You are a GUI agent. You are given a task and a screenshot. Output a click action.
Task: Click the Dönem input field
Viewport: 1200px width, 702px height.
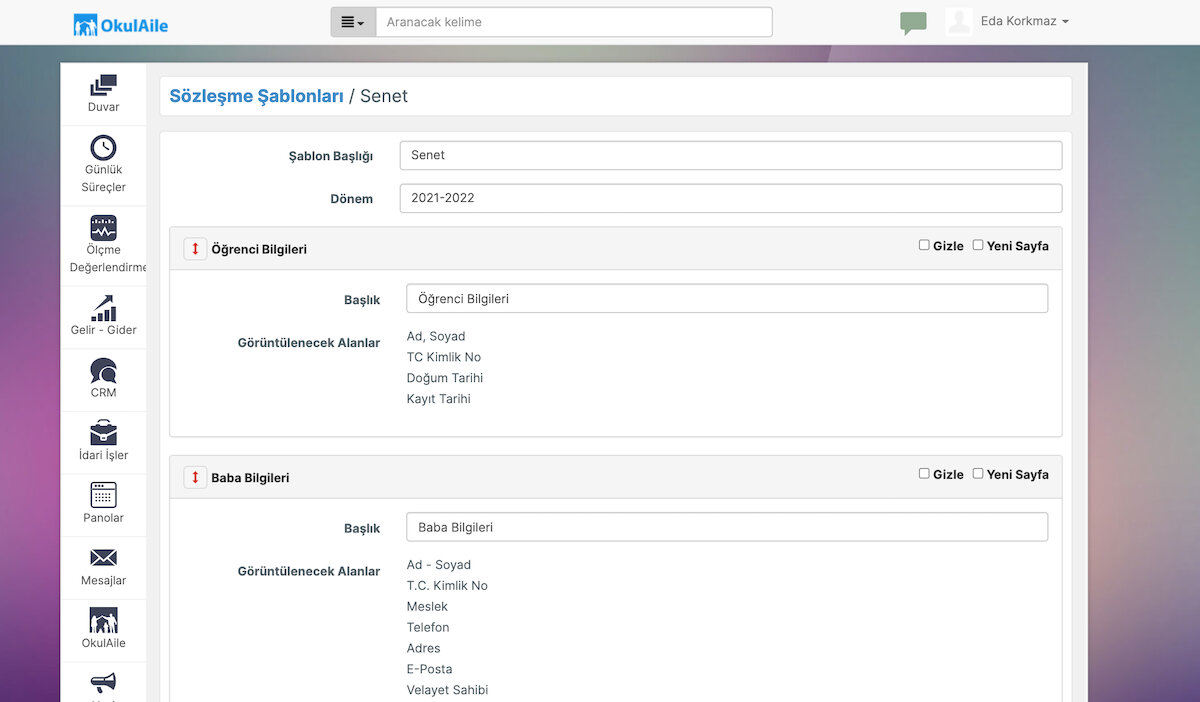731,198
